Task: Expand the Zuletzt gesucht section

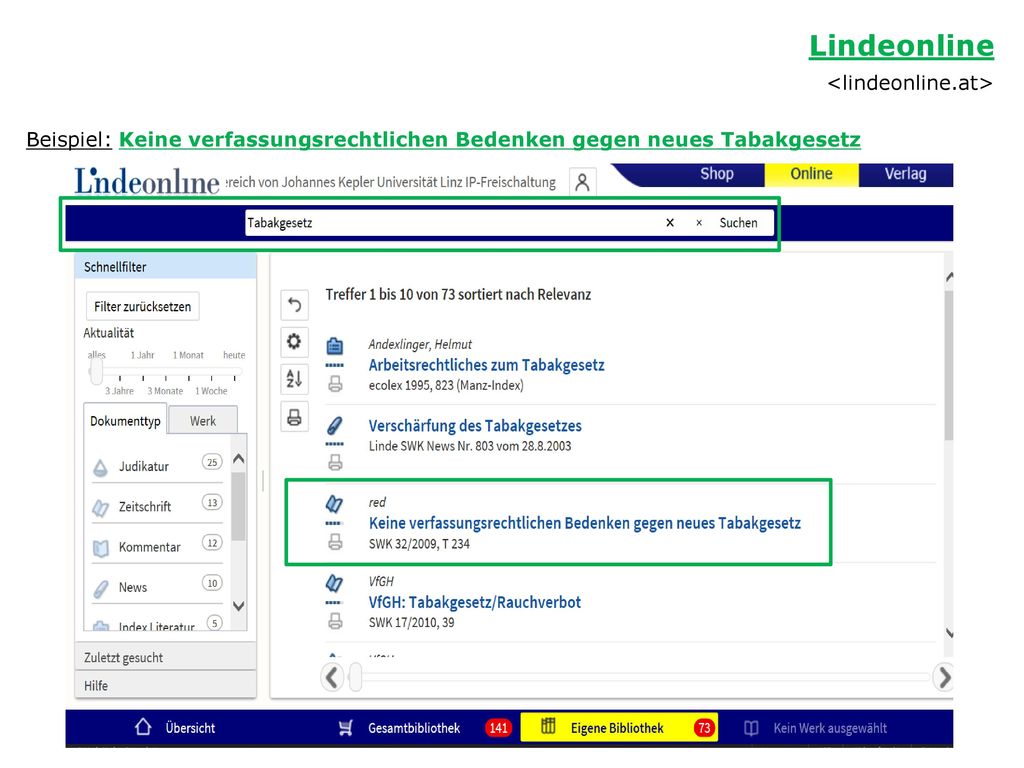Action: pos(166,657)
